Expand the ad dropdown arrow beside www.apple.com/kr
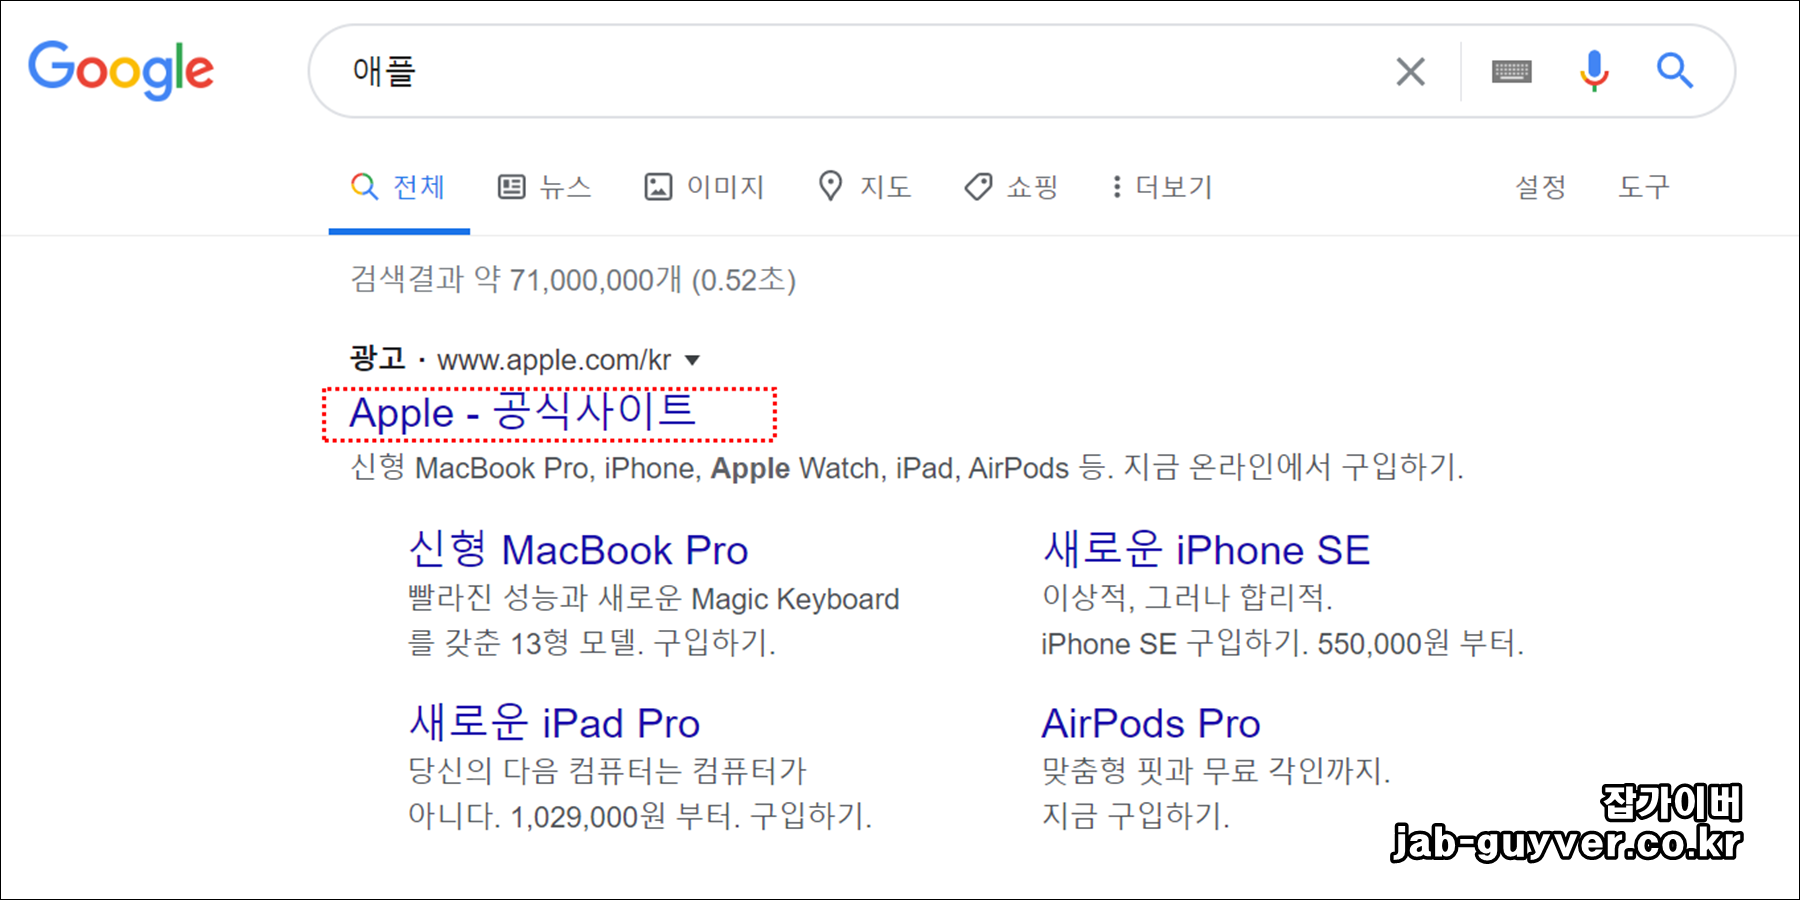 click(692, 360)
